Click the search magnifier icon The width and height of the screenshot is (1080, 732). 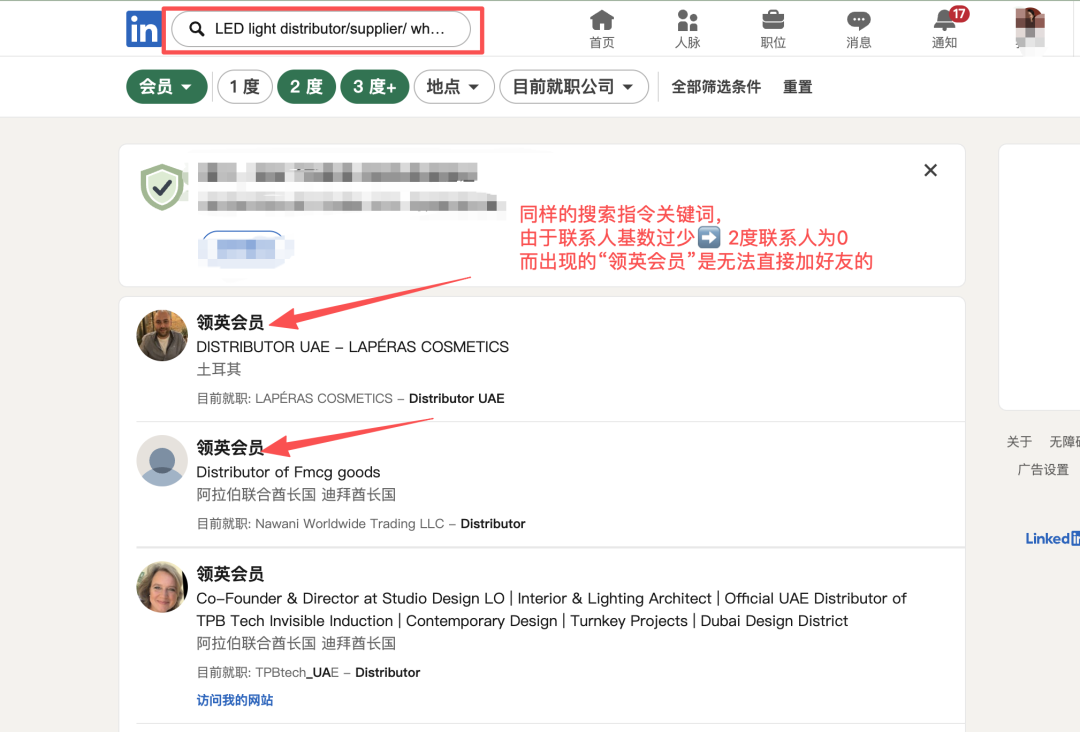[197, 29]
